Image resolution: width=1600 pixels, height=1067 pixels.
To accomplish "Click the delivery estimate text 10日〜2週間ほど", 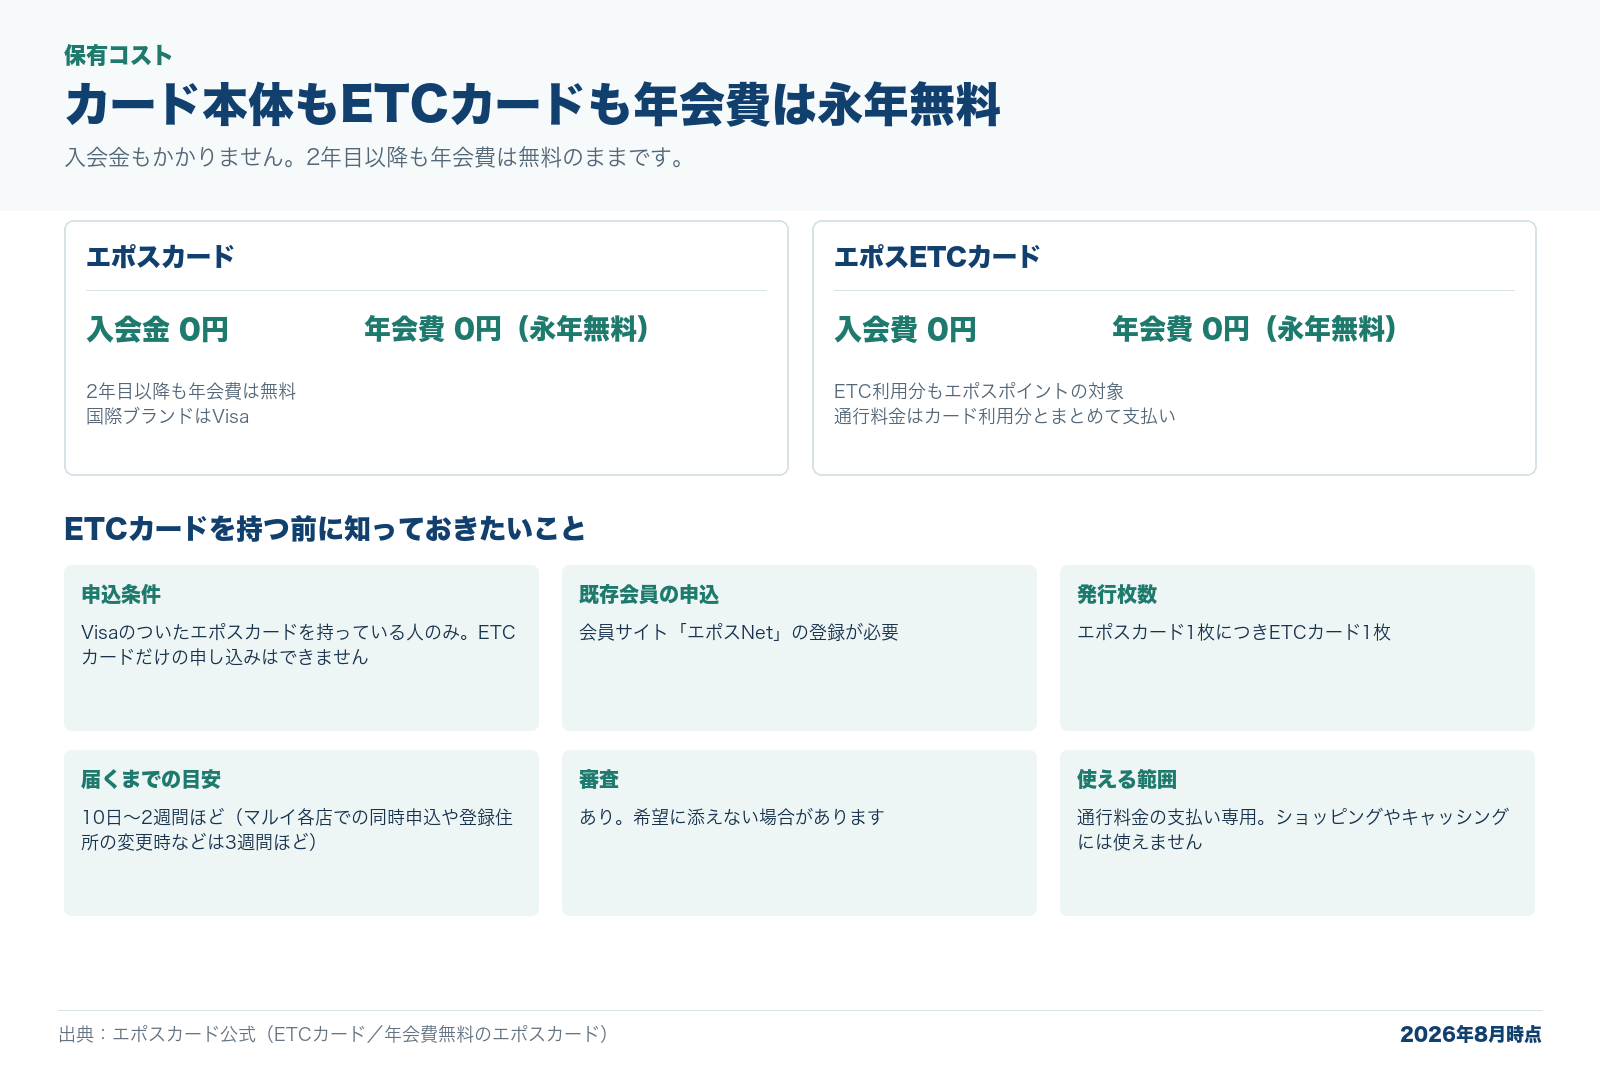I will 297,830.
